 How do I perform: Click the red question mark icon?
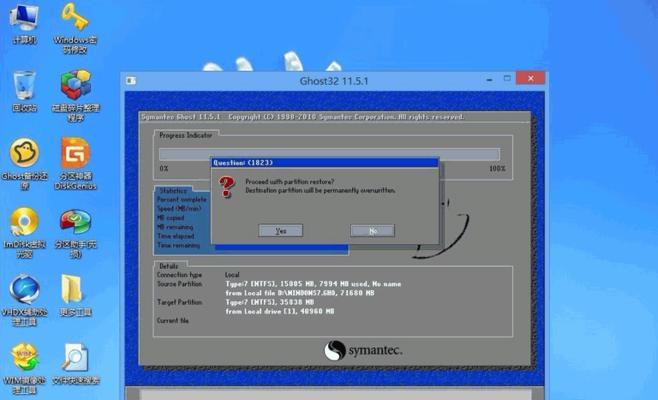coord(227,187)
